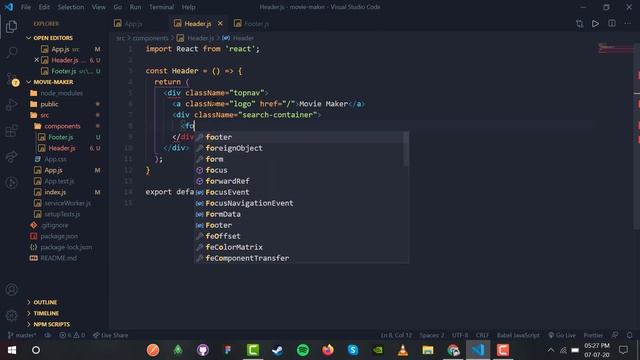The image size is (640, 360).
Task: Open the Accounts icon in activity bar
Action: point(11,289)
